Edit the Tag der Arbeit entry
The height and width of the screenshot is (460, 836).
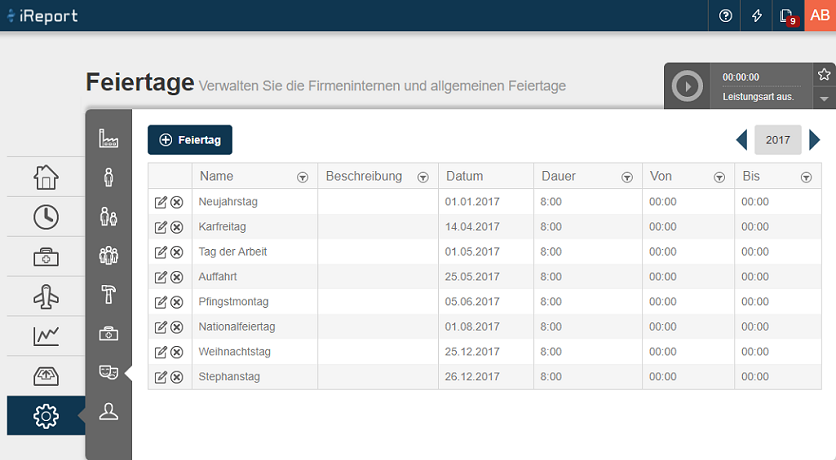click(160, 252)
